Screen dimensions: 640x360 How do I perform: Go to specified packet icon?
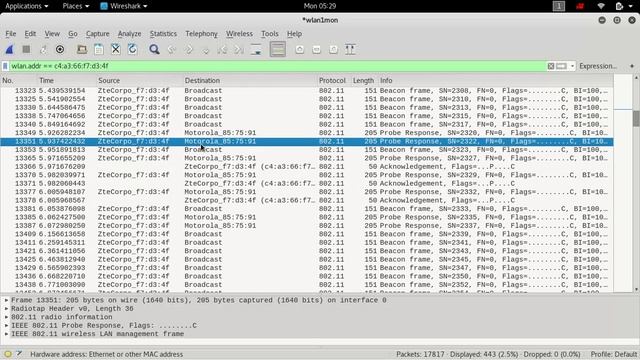tap(206, 49)
